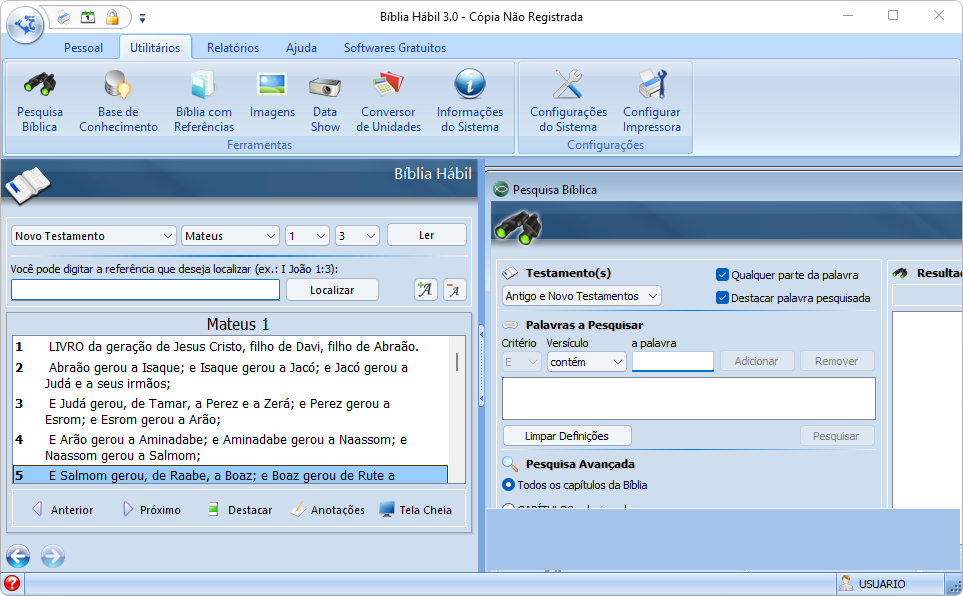Click the Remover button
Image resolution: width=963 pixels, height=596 pixels.
coord(836,361)
